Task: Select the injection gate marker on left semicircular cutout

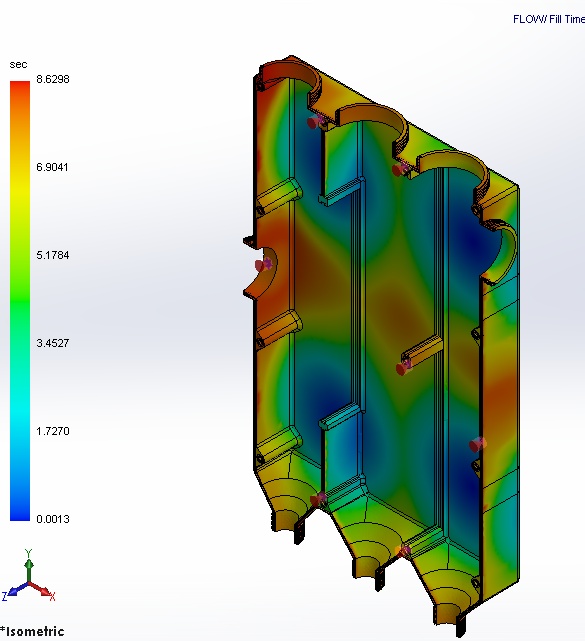Action: click(264, 265)
